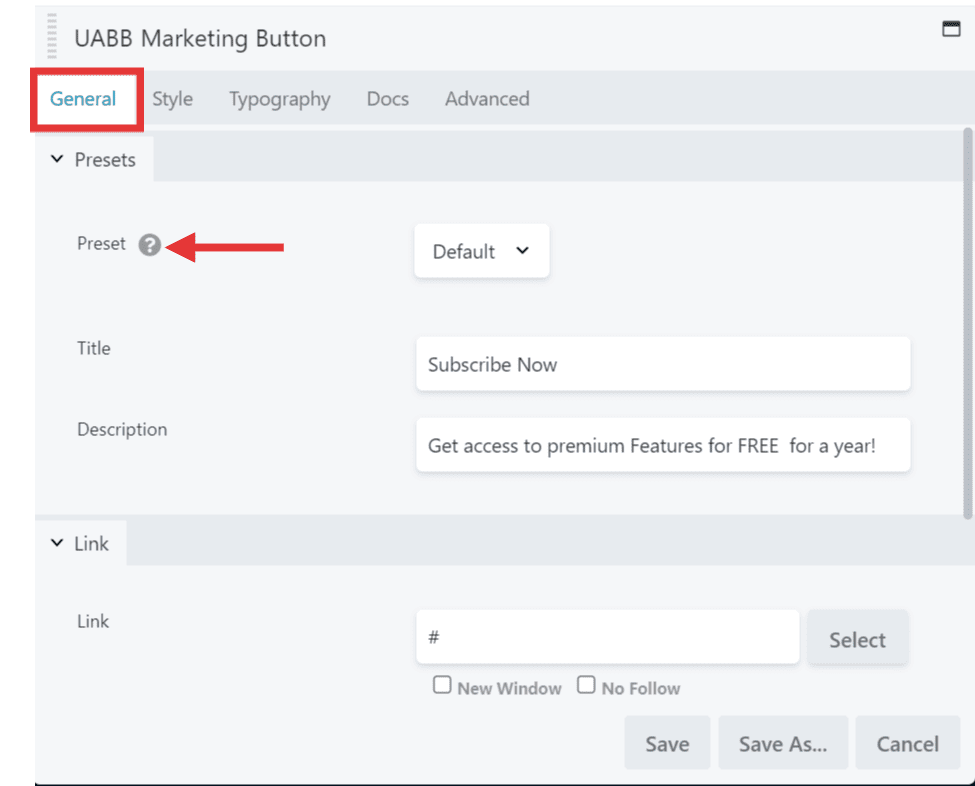Switch to the General tab
This screenshot has width=975, height=786.
click(x=83, y=99)
